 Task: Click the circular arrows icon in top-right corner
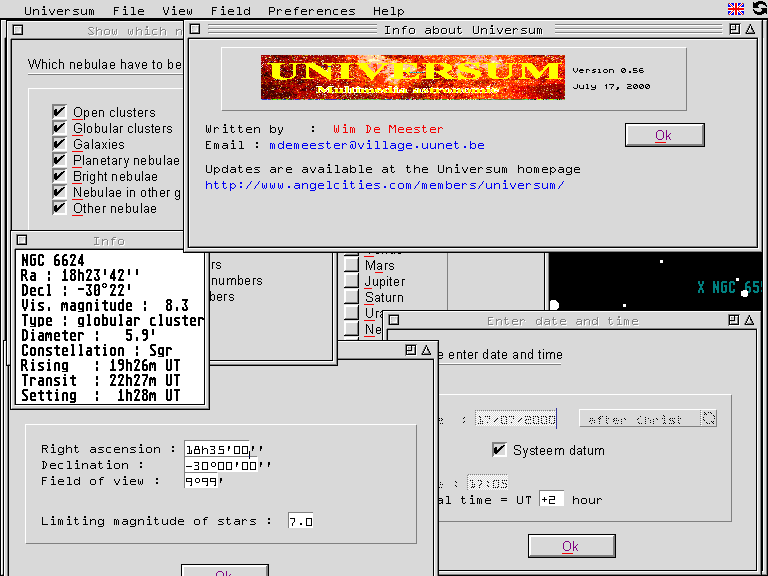[x=759, y=9]
